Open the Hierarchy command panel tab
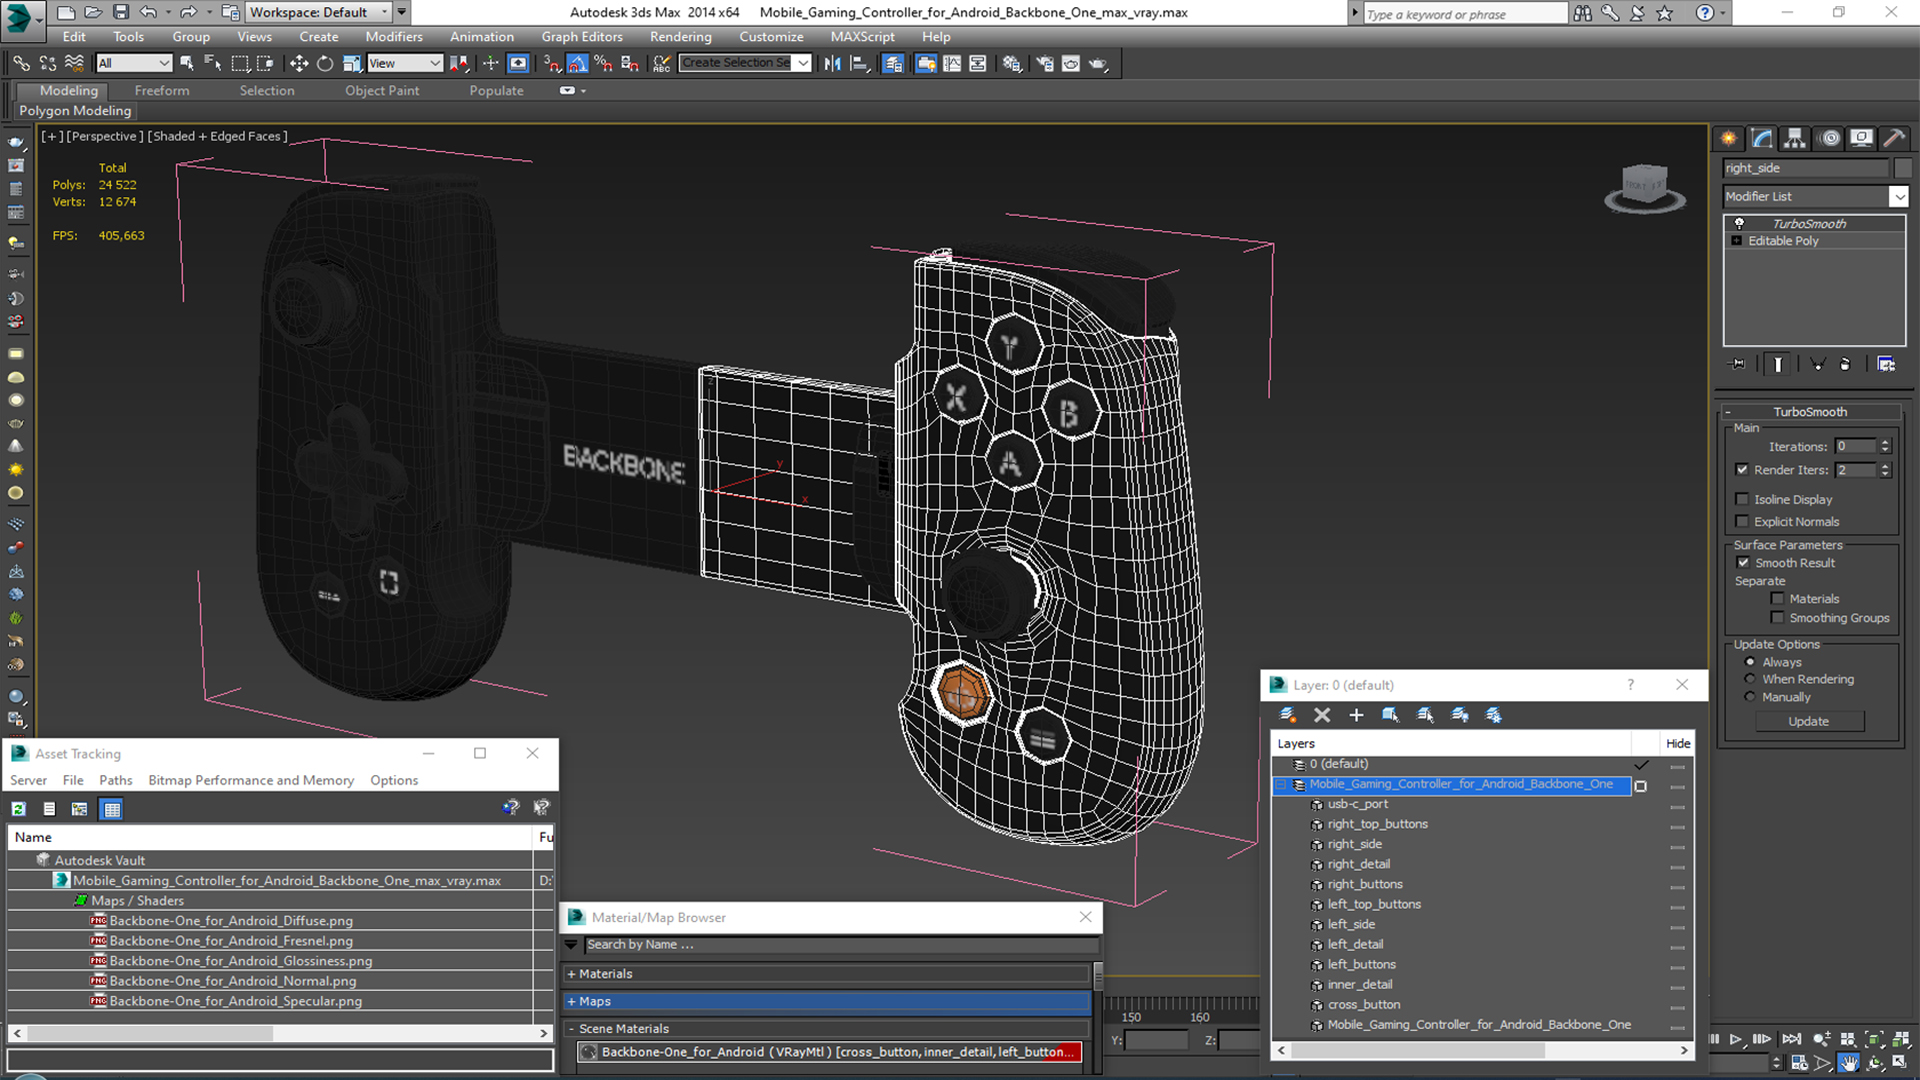 click(1795, 138)
